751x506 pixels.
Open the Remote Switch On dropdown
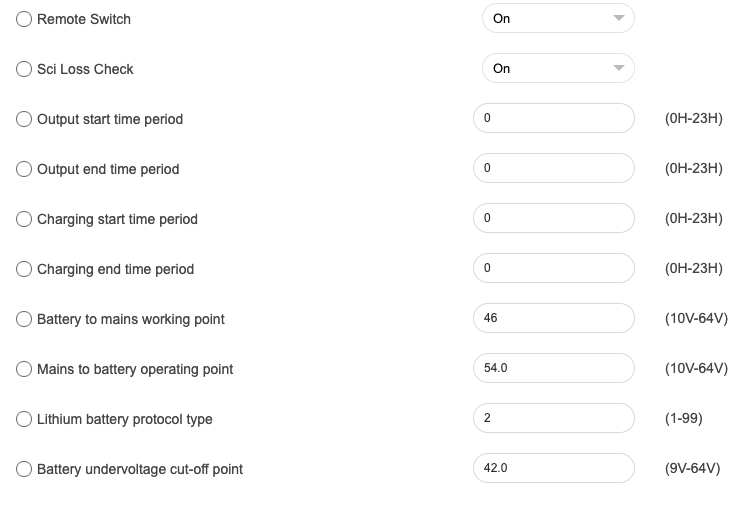558,18
